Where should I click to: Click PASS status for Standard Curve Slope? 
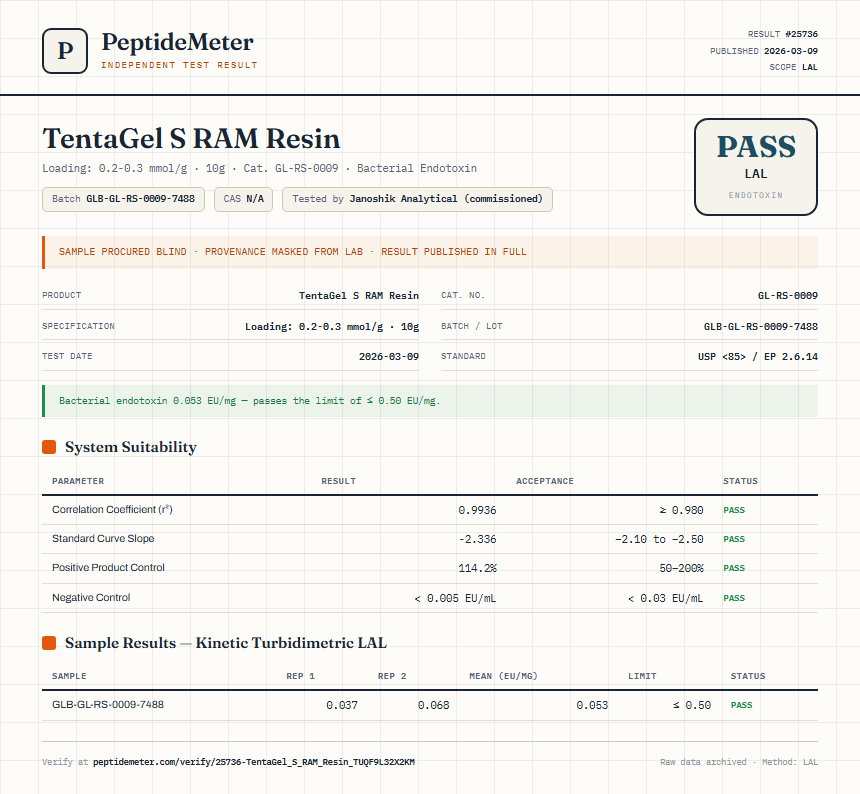[x=734, y=539]
